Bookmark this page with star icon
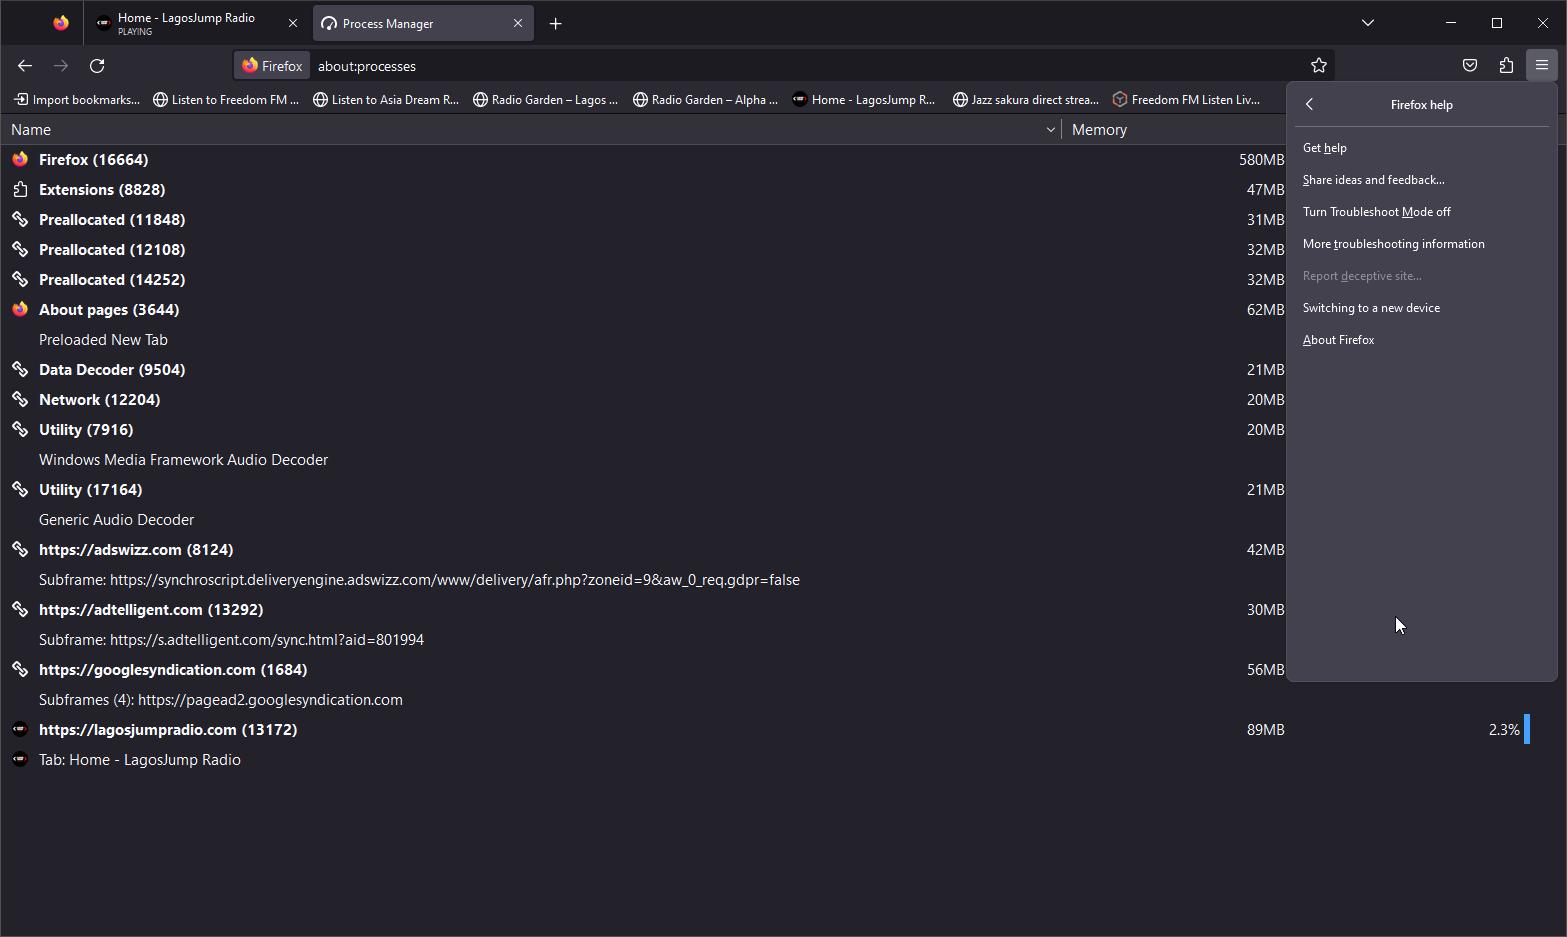Viewport: 1567px width, 937px height. coord(1319,66)
